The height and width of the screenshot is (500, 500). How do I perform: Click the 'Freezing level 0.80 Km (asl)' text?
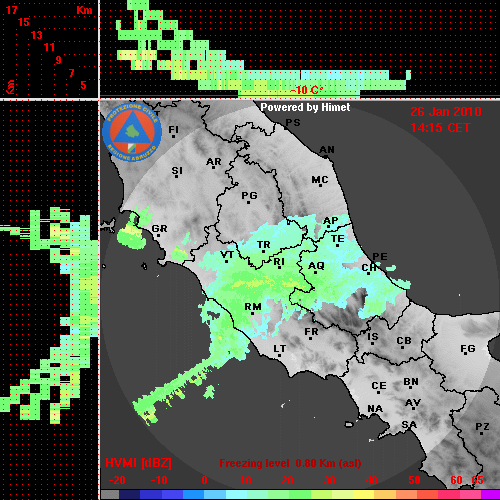[290, 463]
